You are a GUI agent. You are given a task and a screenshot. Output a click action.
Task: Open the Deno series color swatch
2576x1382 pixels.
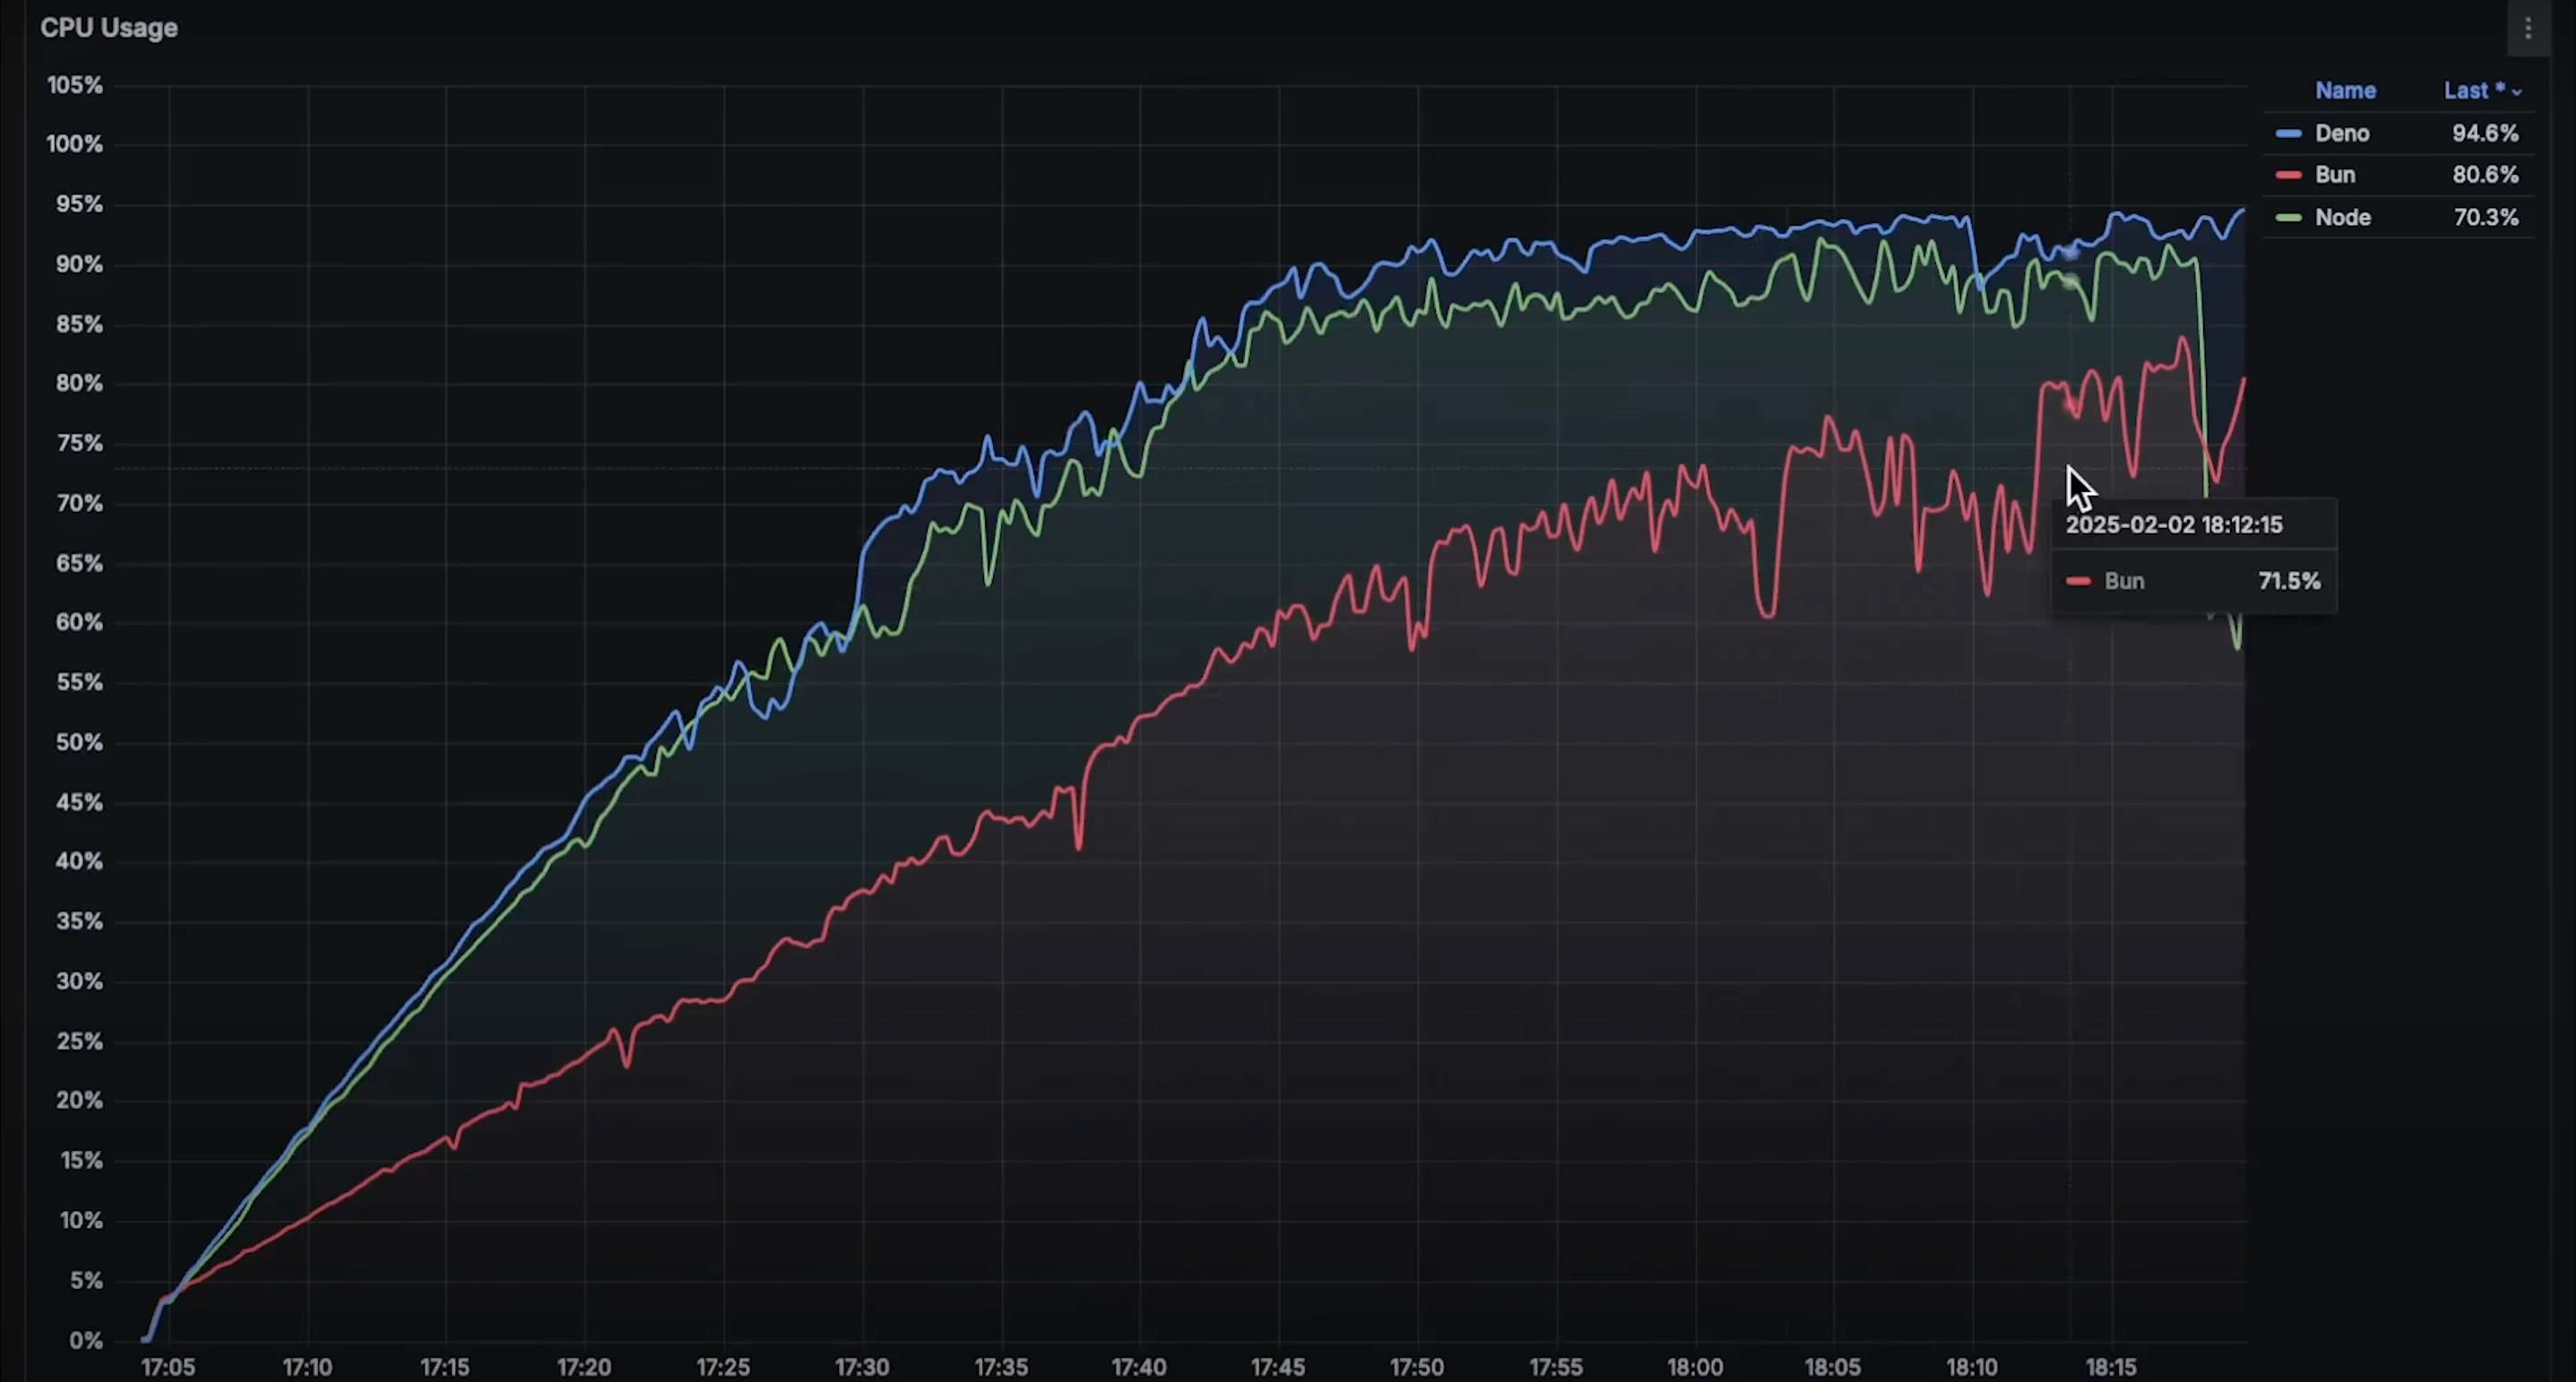coord(2288,133)
